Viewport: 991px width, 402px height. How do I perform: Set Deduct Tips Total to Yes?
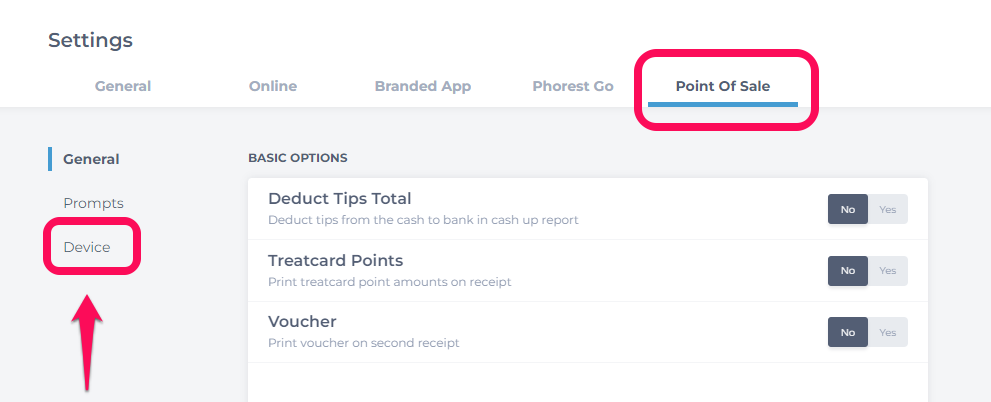(x=887, y=209)
